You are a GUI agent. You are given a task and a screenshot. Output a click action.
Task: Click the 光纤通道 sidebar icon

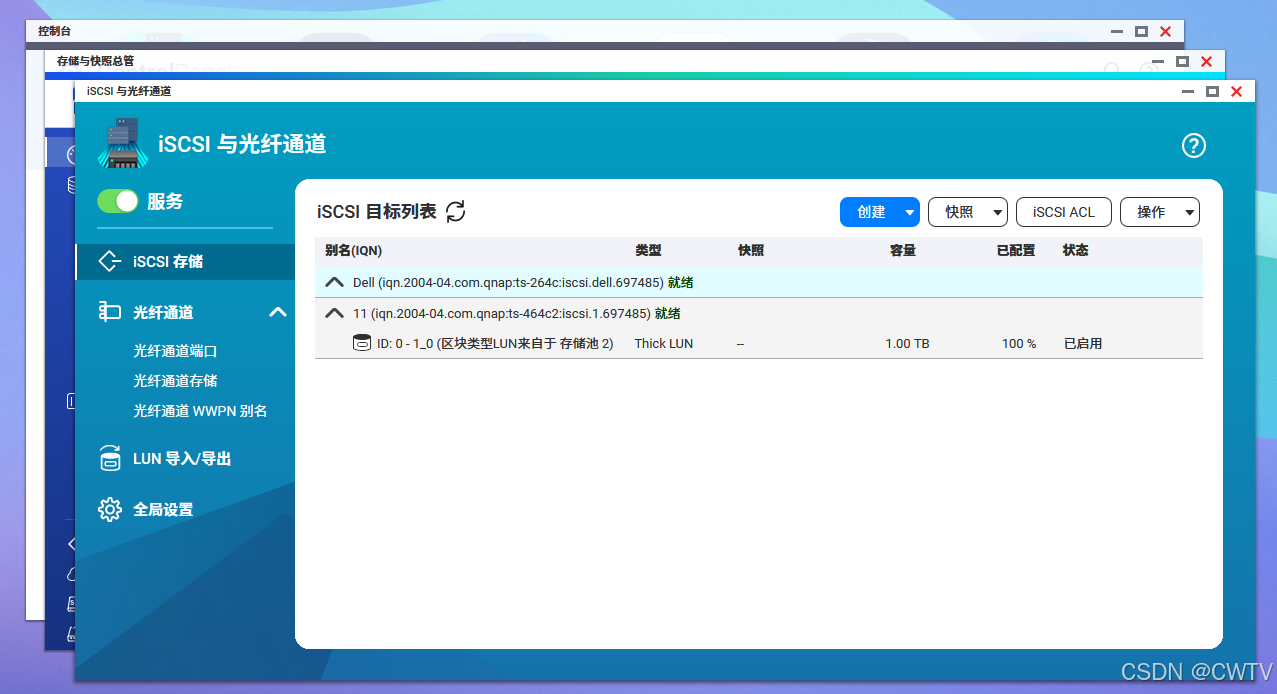coord(110,312)
